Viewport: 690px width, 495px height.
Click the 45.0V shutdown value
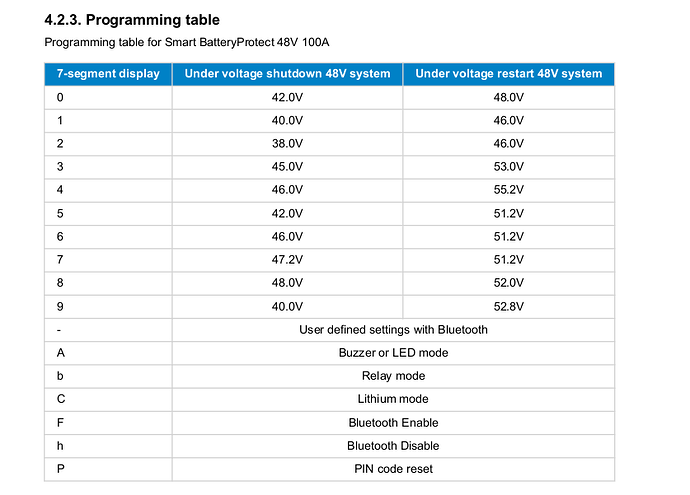[x=288, y=166]
